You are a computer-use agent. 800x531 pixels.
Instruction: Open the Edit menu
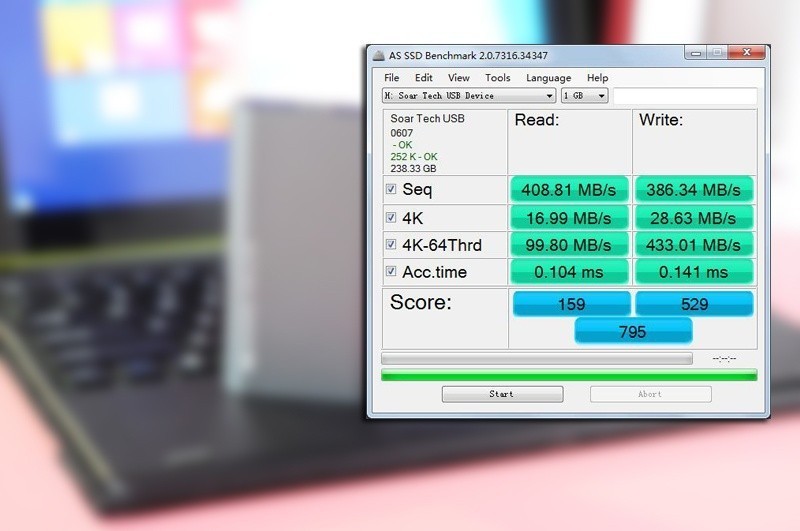[x=423, y=78]
